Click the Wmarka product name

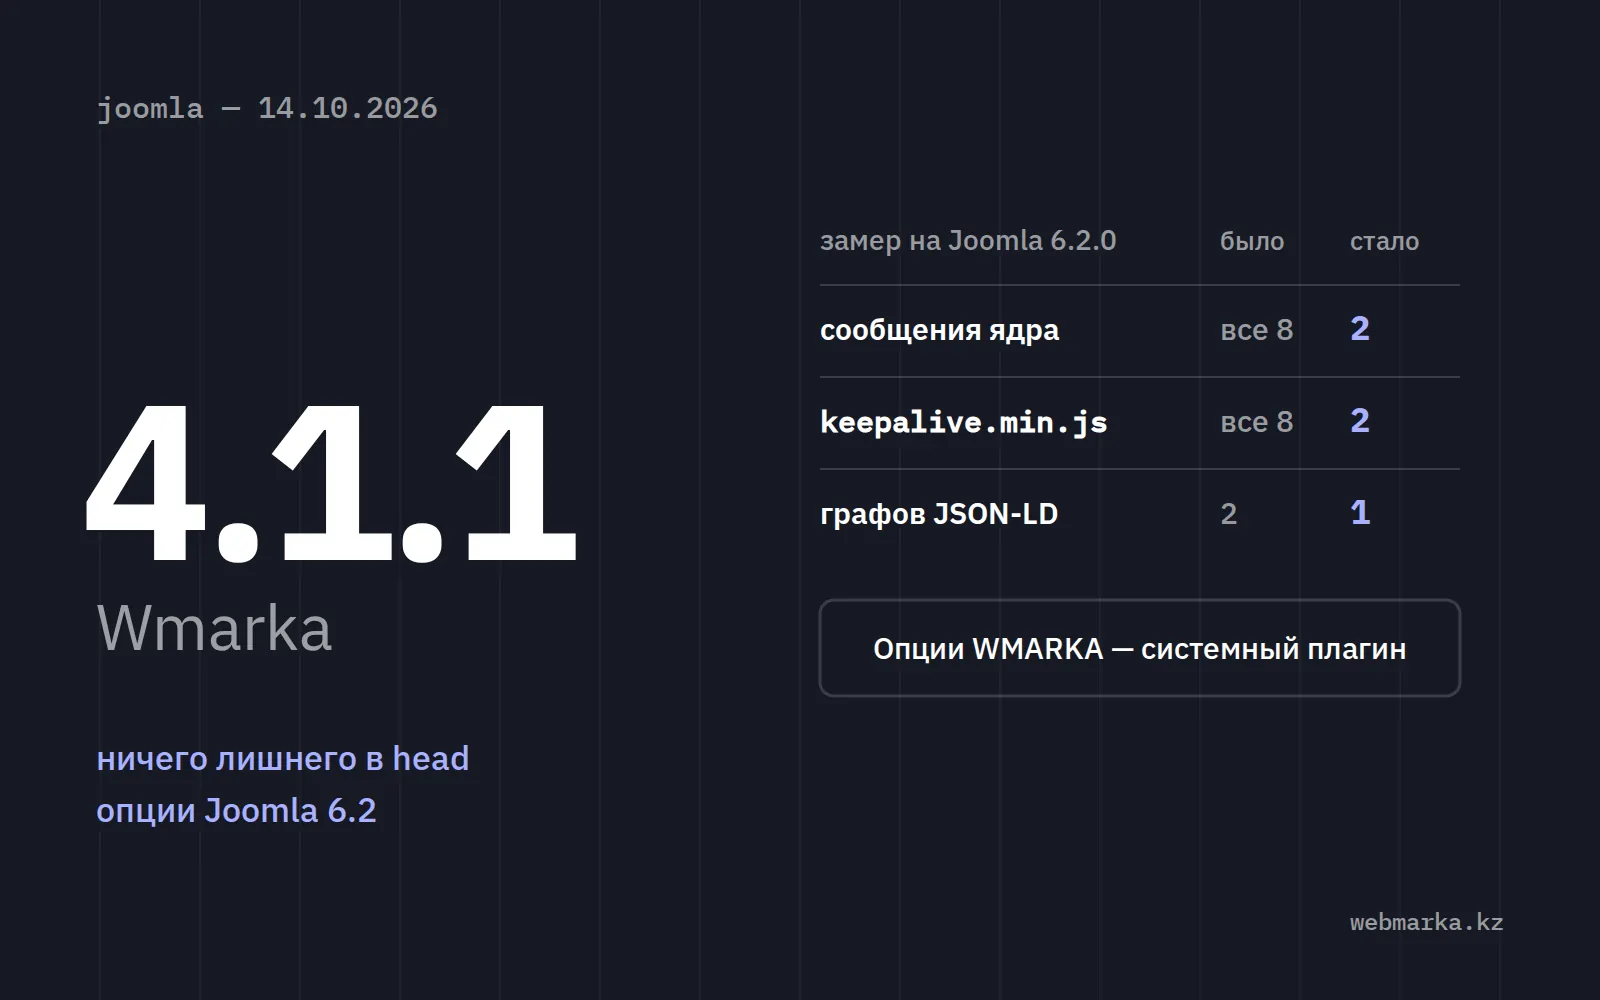(x=214, y=628)
